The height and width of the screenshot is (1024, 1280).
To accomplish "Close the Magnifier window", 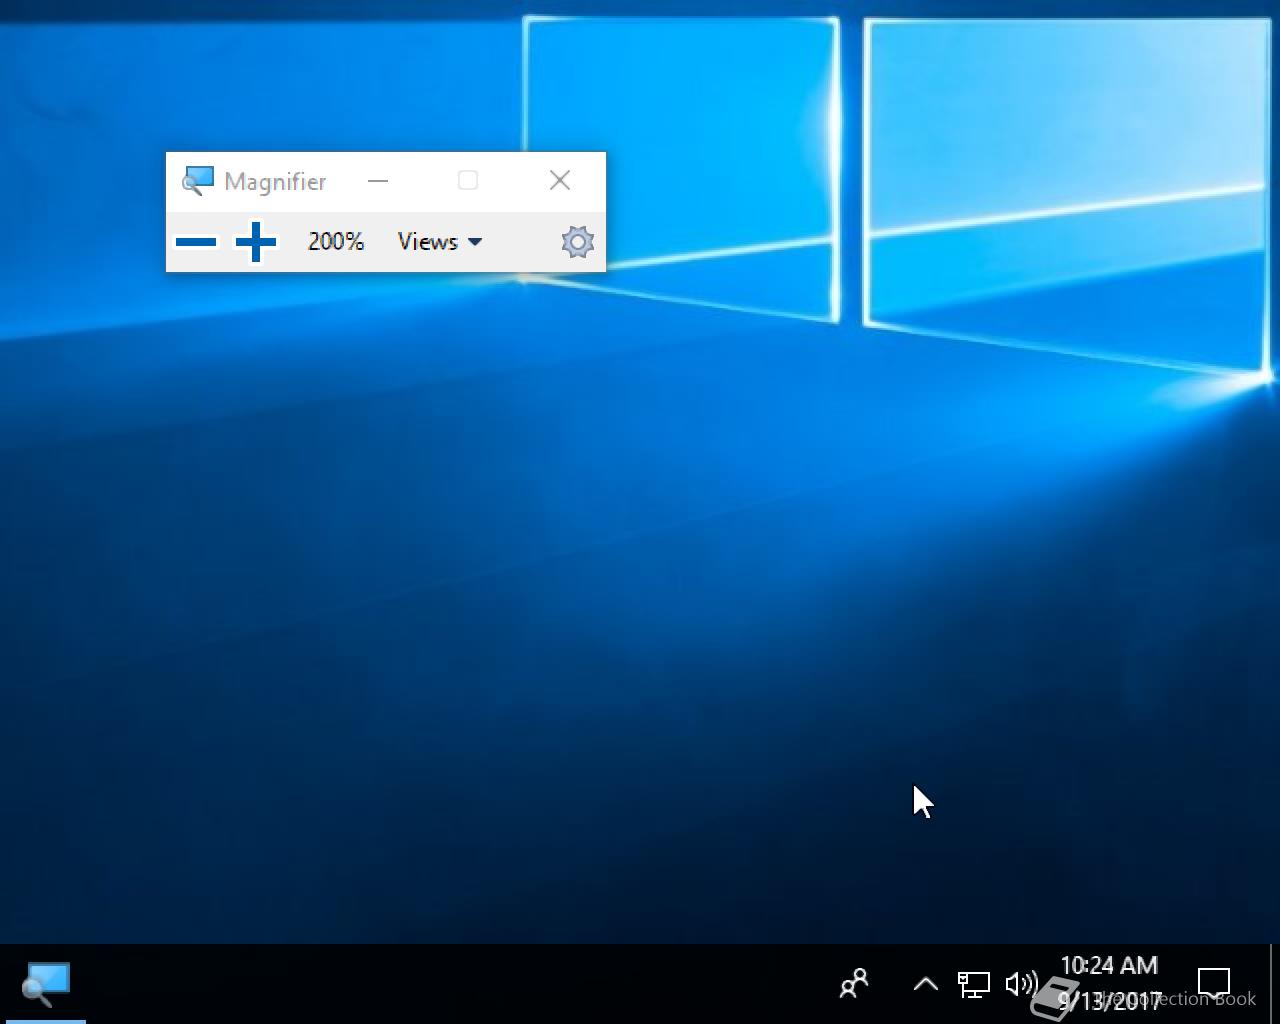I will coord(560,180).
